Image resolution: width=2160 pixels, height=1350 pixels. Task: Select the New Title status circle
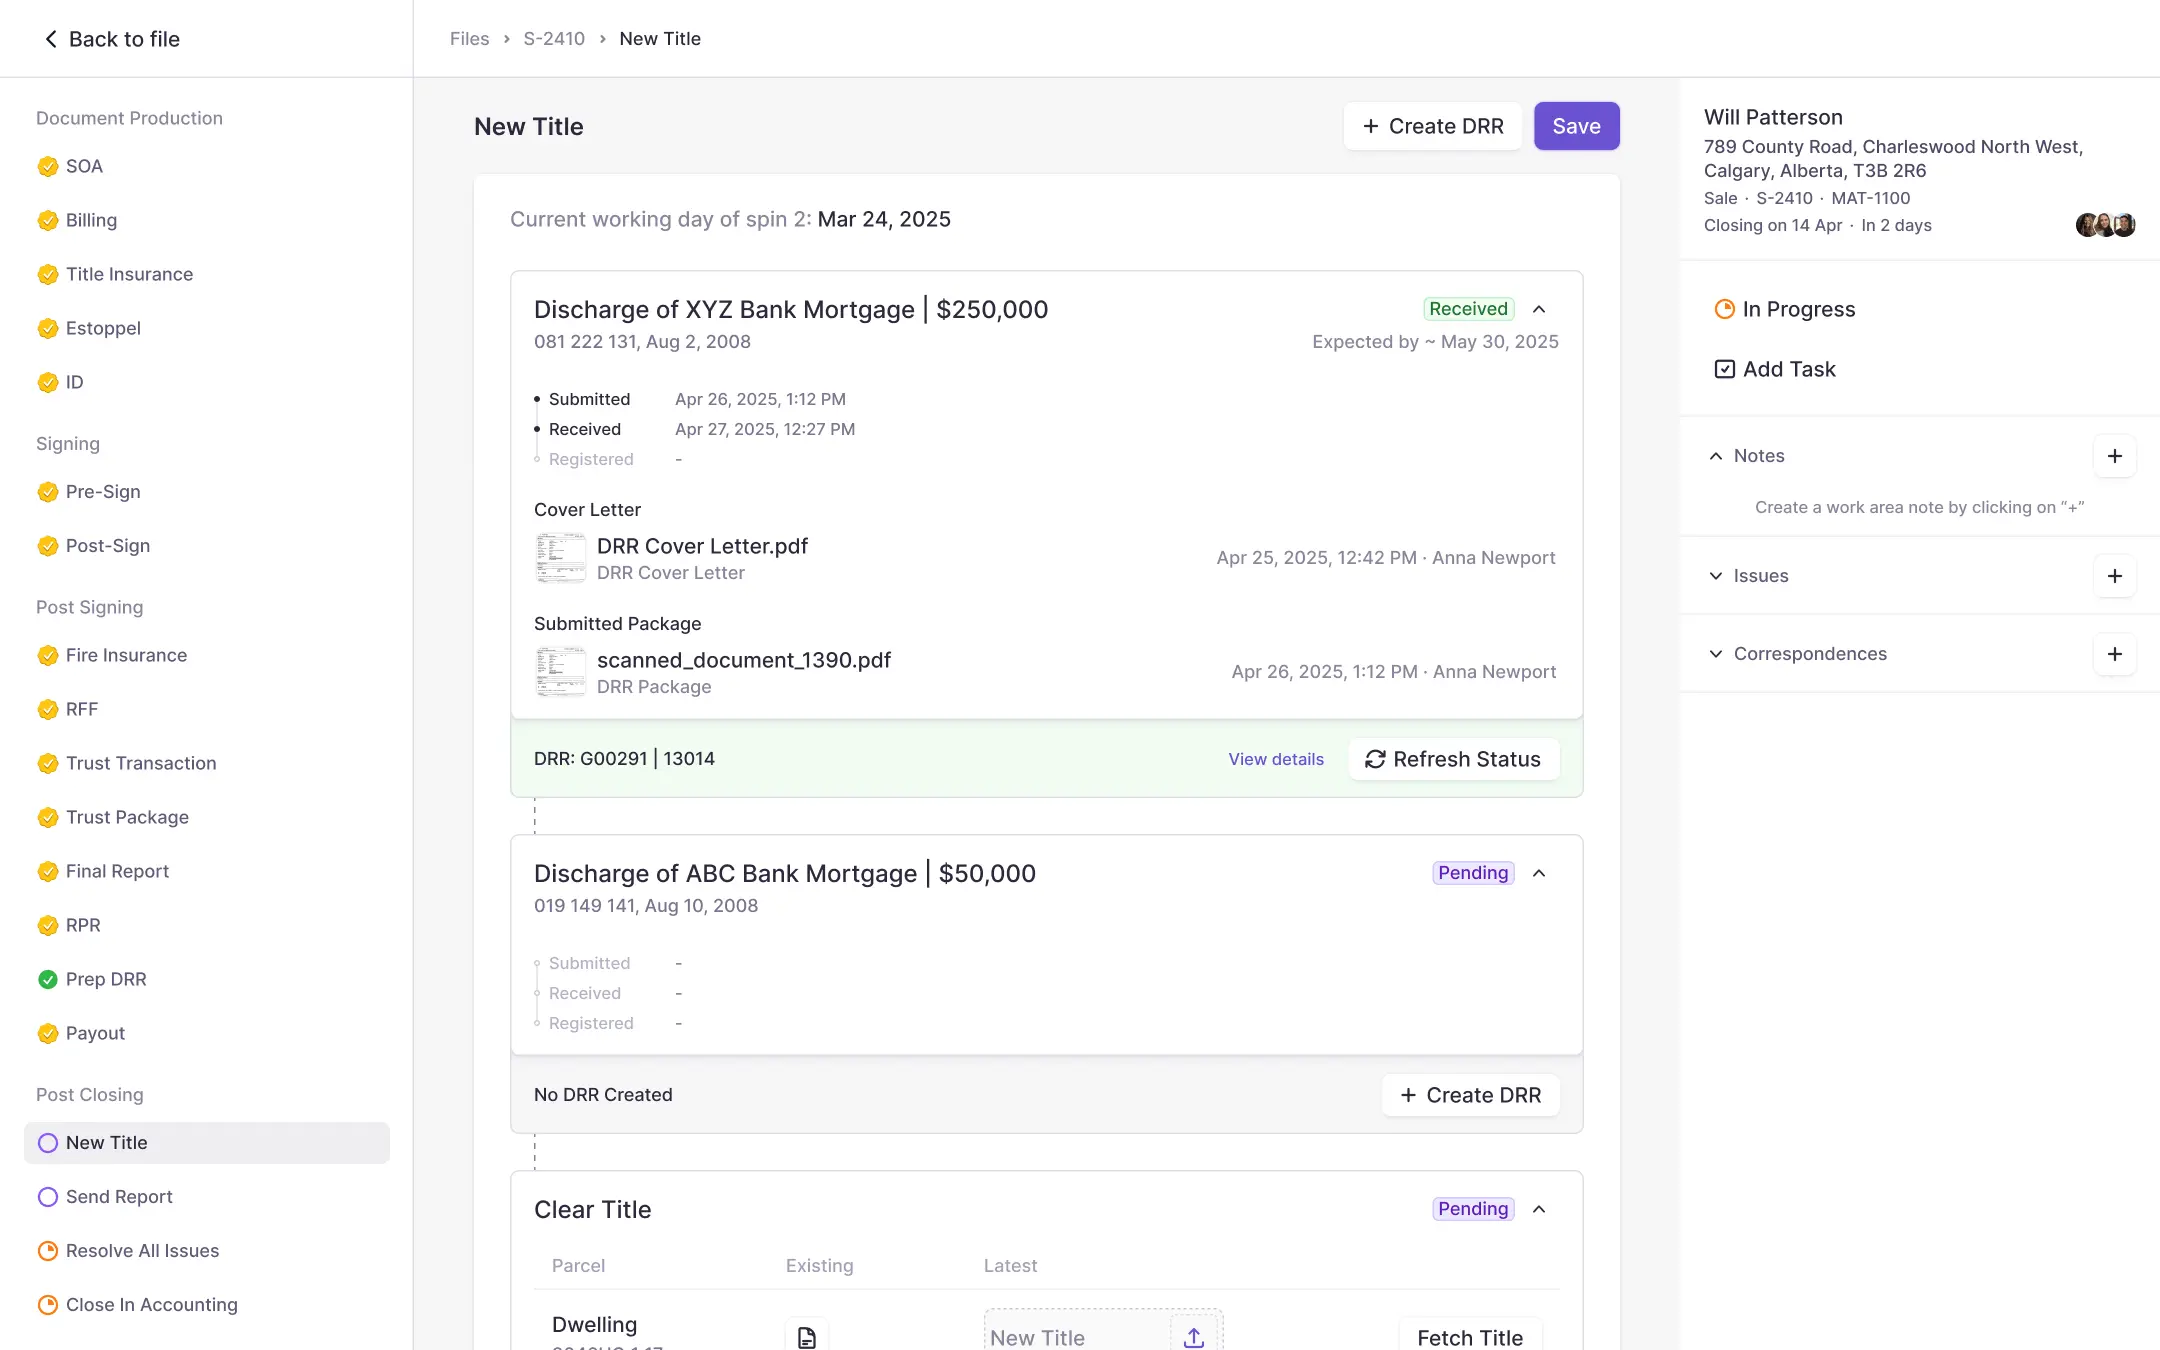[x=47, y=1142]
